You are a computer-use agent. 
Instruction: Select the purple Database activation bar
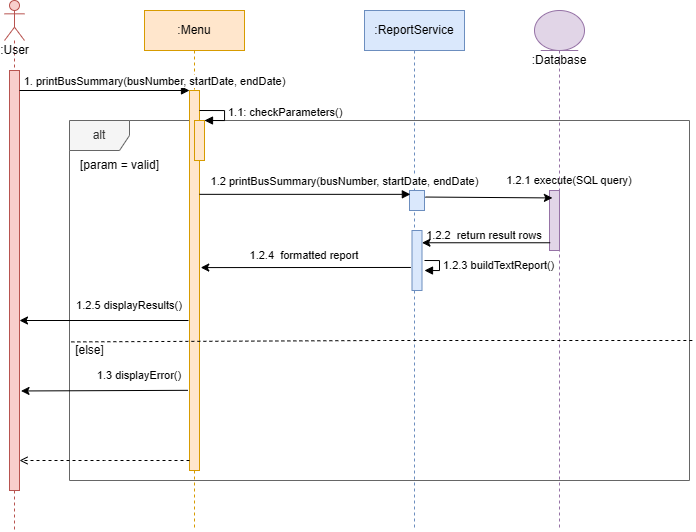click(x=554, y=220)
